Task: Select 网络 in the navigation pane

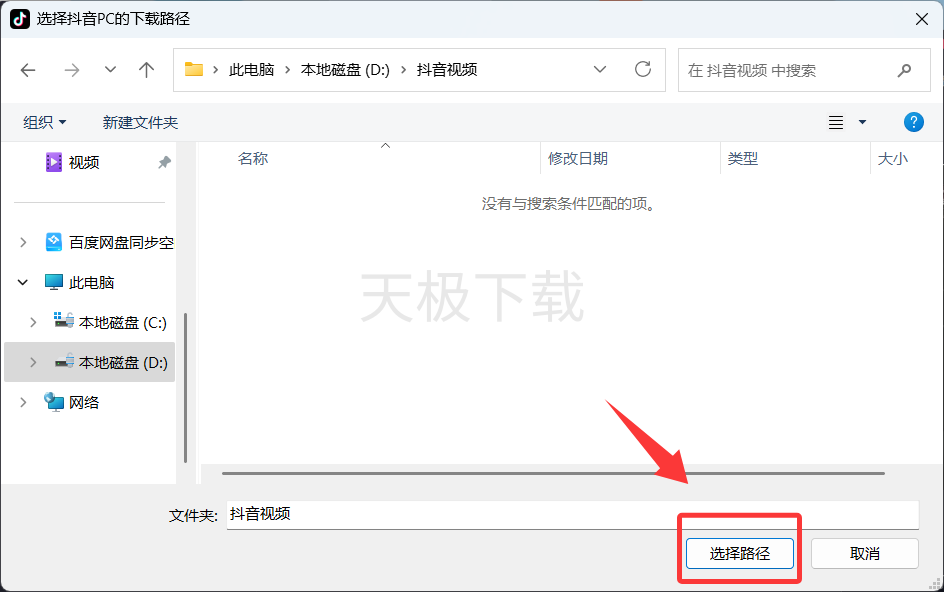Action: [72, 402]
